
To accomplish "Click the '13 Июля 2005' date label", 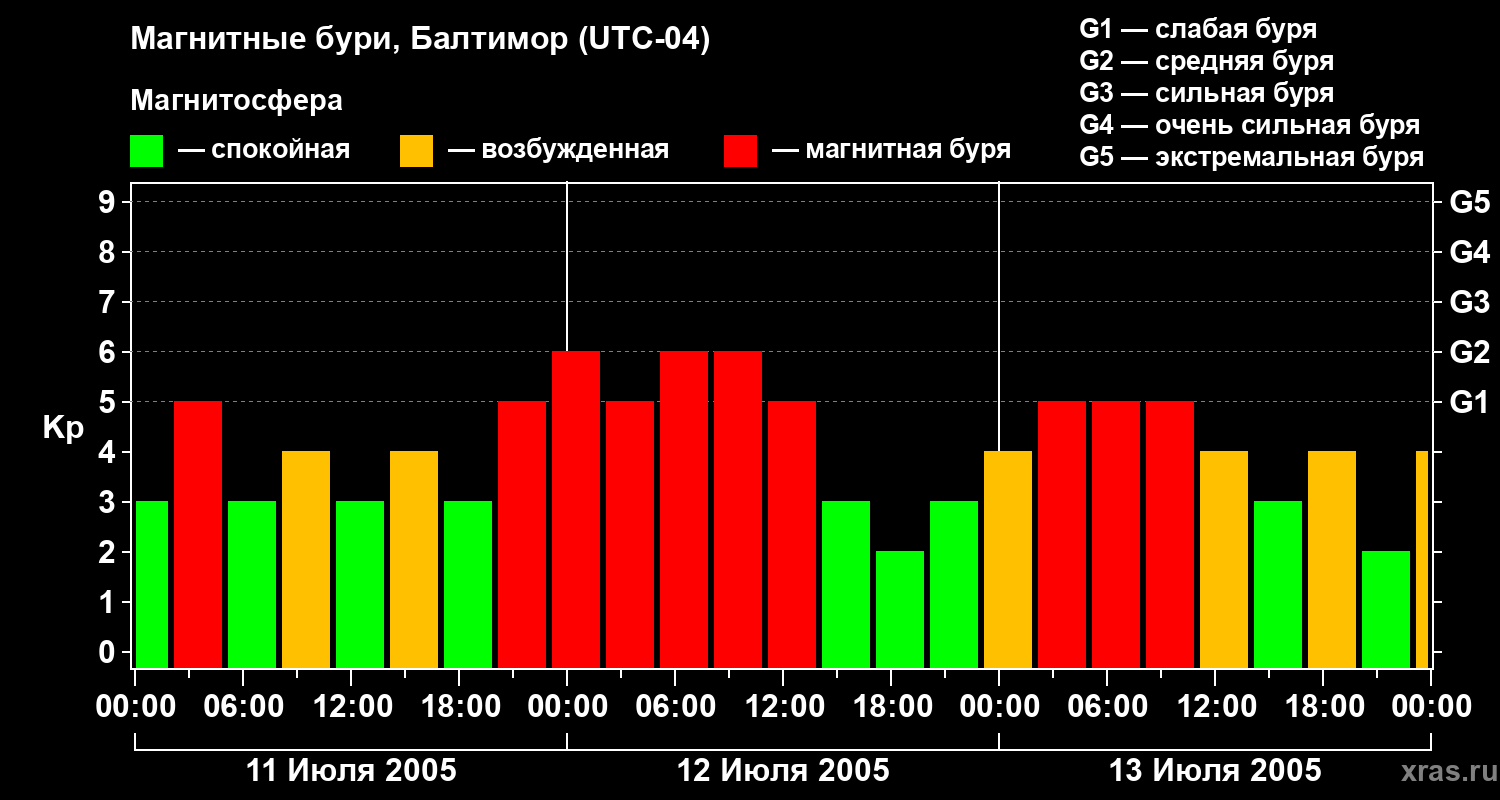I will pyautogui.click(x=1215, y=771).
